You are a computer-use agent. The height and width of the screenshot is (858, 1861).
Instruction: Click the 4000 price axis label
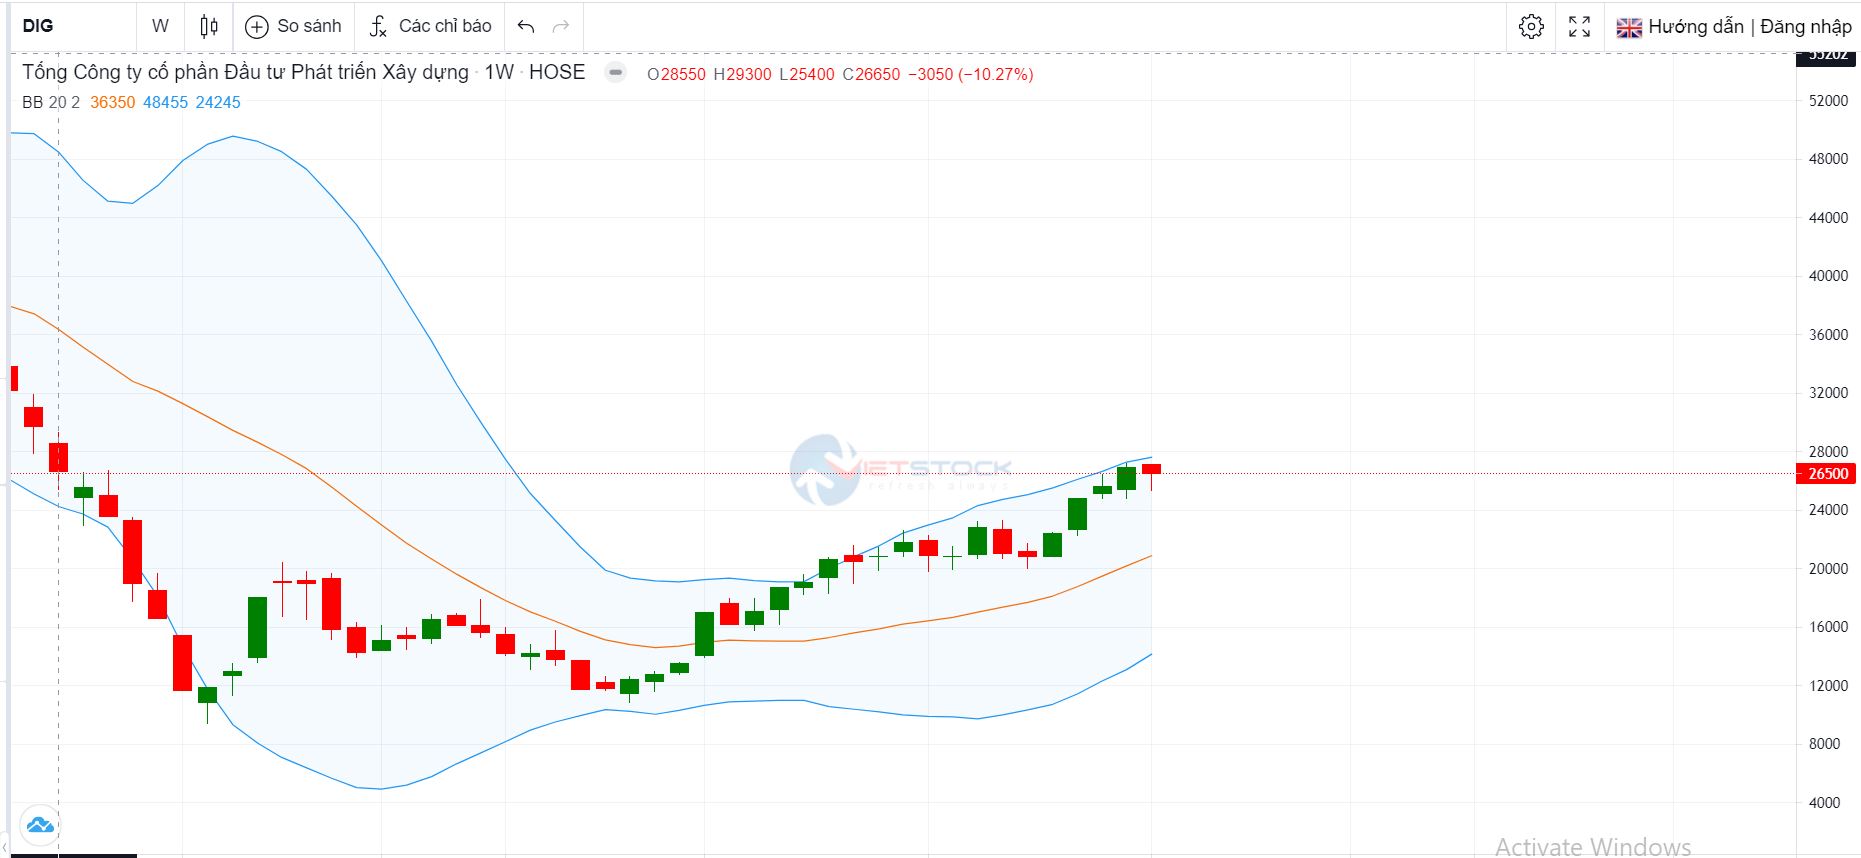[x=1824, y=803]
